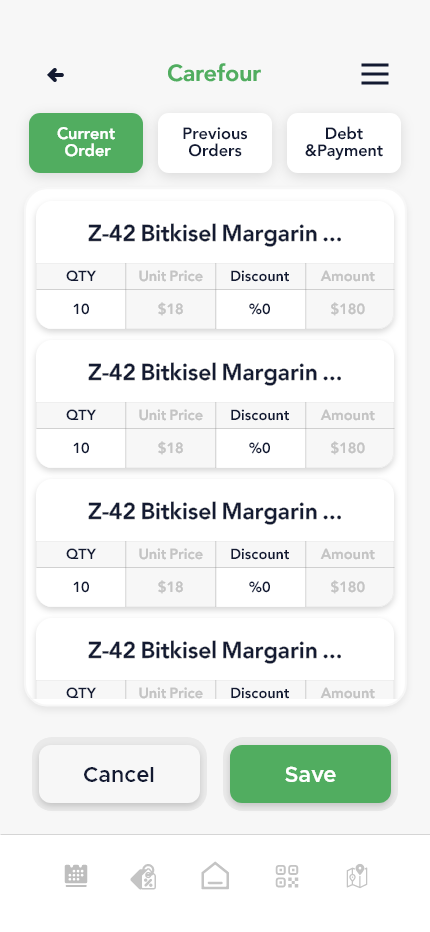Open the hamburger menu

375,74
